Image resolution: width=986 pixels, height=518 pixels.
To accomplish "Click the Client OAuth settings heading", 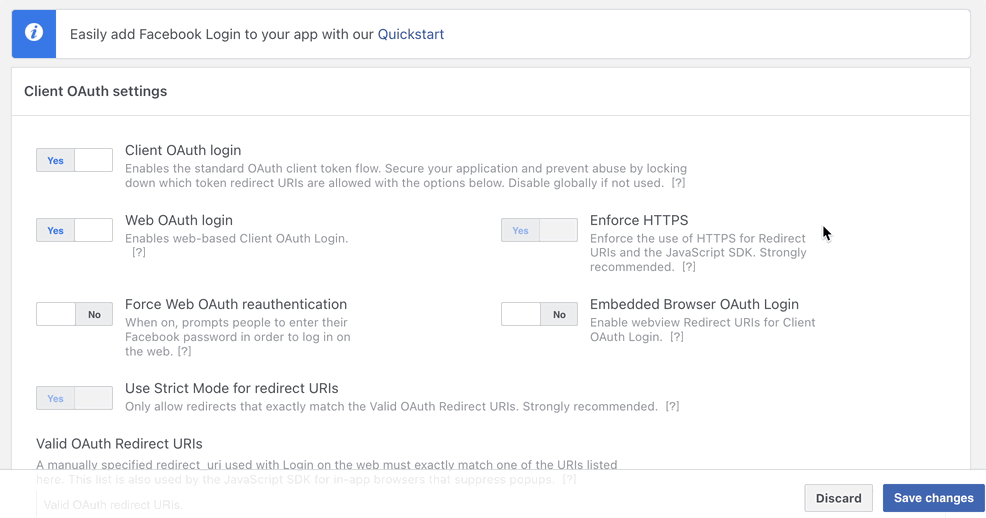I will point(96,91).
